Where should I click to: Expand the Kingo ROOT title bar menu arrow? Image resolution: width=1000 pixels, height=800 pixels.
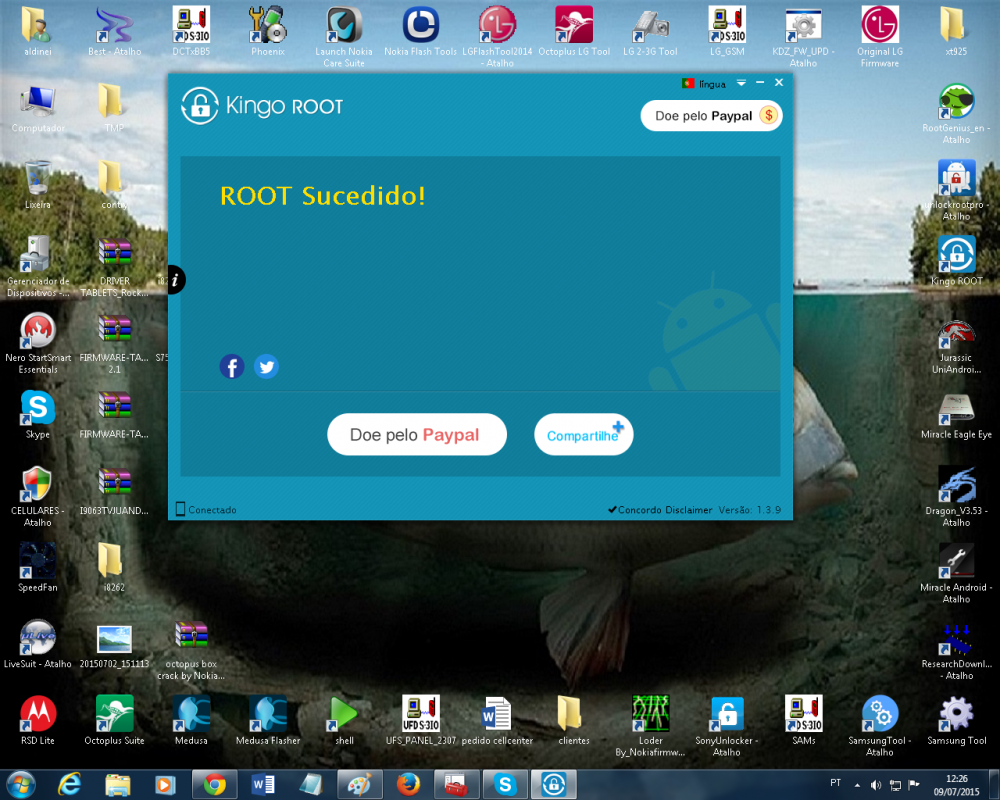pos(741,83)
